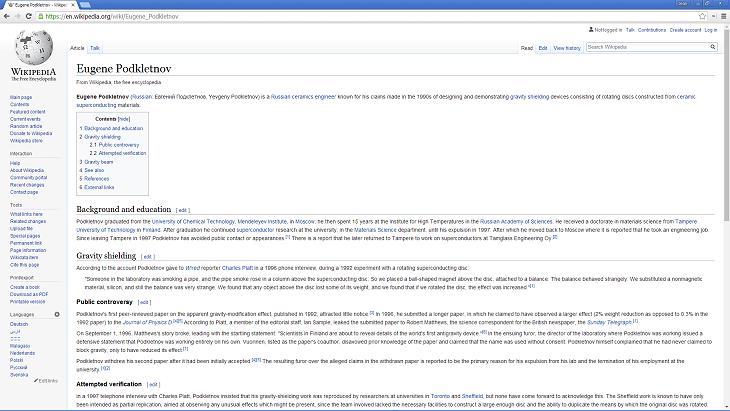This screenshot has width=730, height=411.
Task: Open Random article link
Action: tap(26, 126)
